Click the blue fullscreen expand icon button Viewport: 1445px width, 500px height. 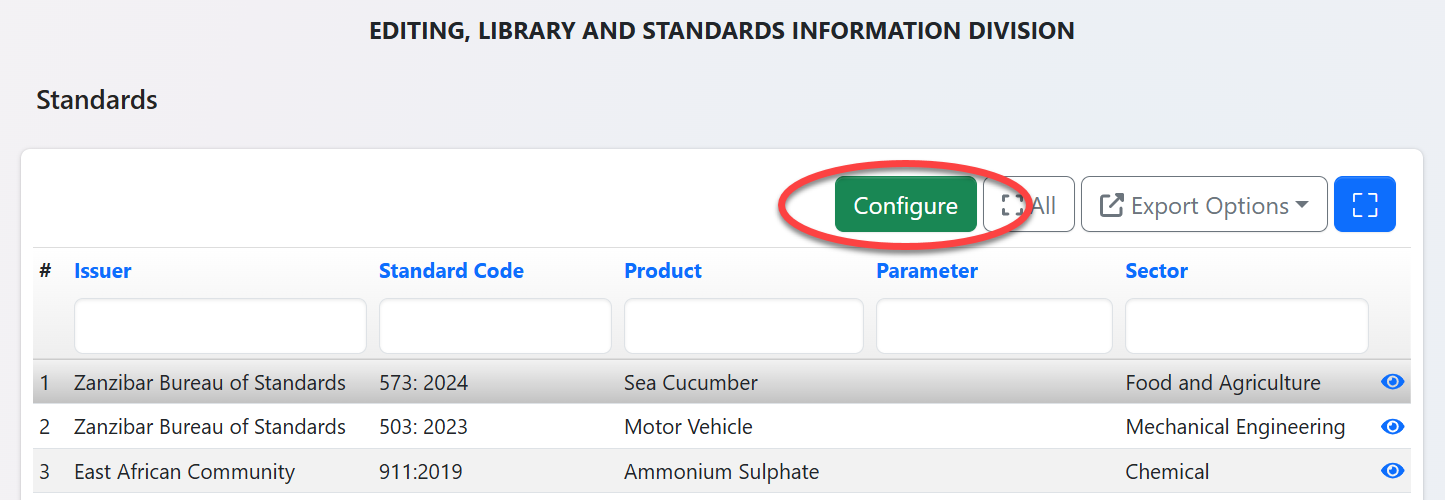[1364, 205]
